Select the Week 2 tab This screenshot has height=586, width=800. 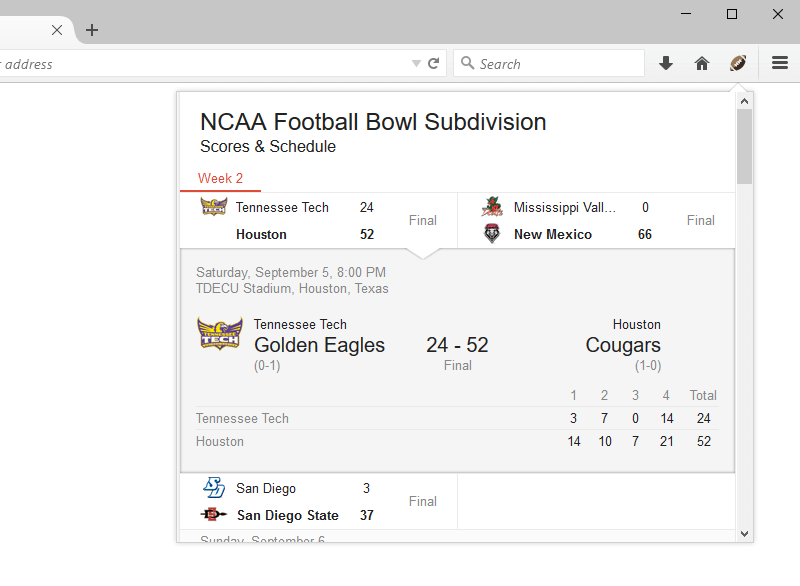click(220, 179)
